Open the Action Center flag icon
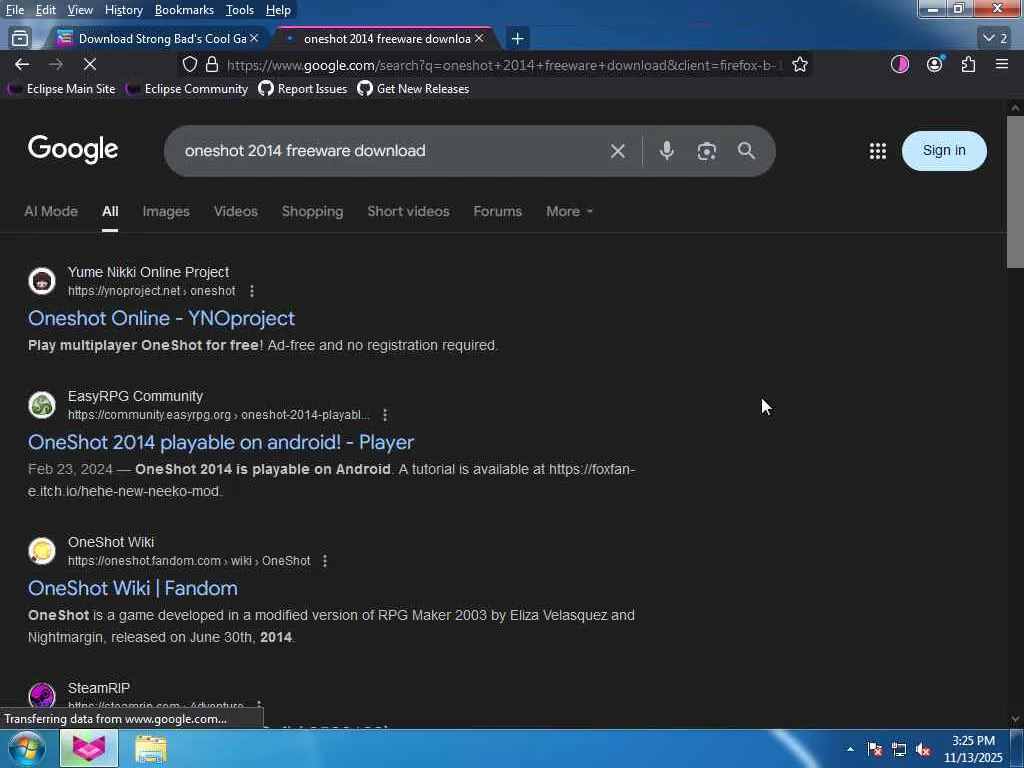The width and height of the screenshot is (1024, 768). coord(874,749)
